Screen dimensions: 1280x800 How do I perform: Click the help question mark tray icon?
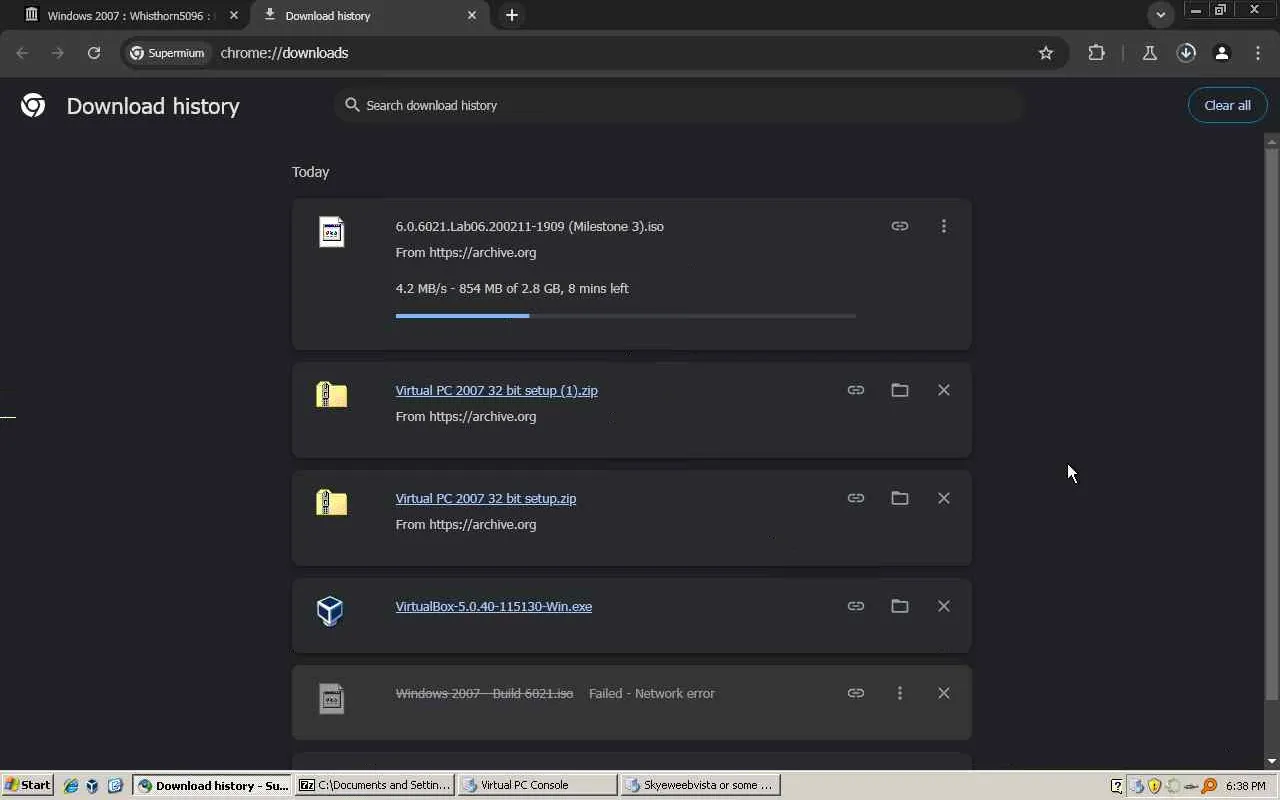click(x=1117, y=786)
